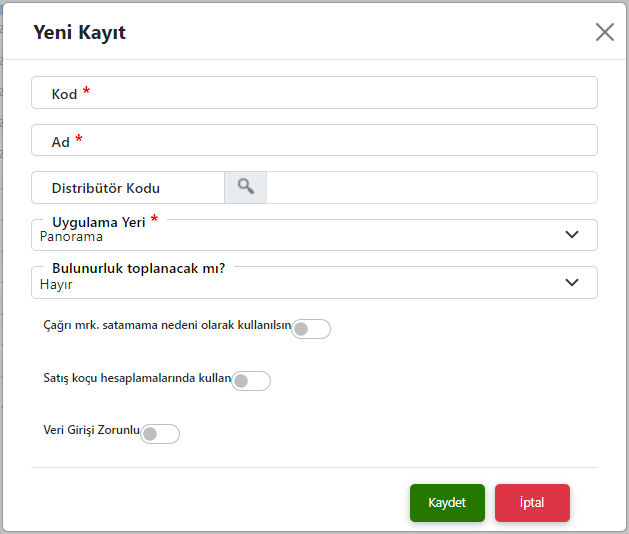Turn on Veri Girişi Zorunlu switch
Screen dimensions: 629x534
(160, 434)
